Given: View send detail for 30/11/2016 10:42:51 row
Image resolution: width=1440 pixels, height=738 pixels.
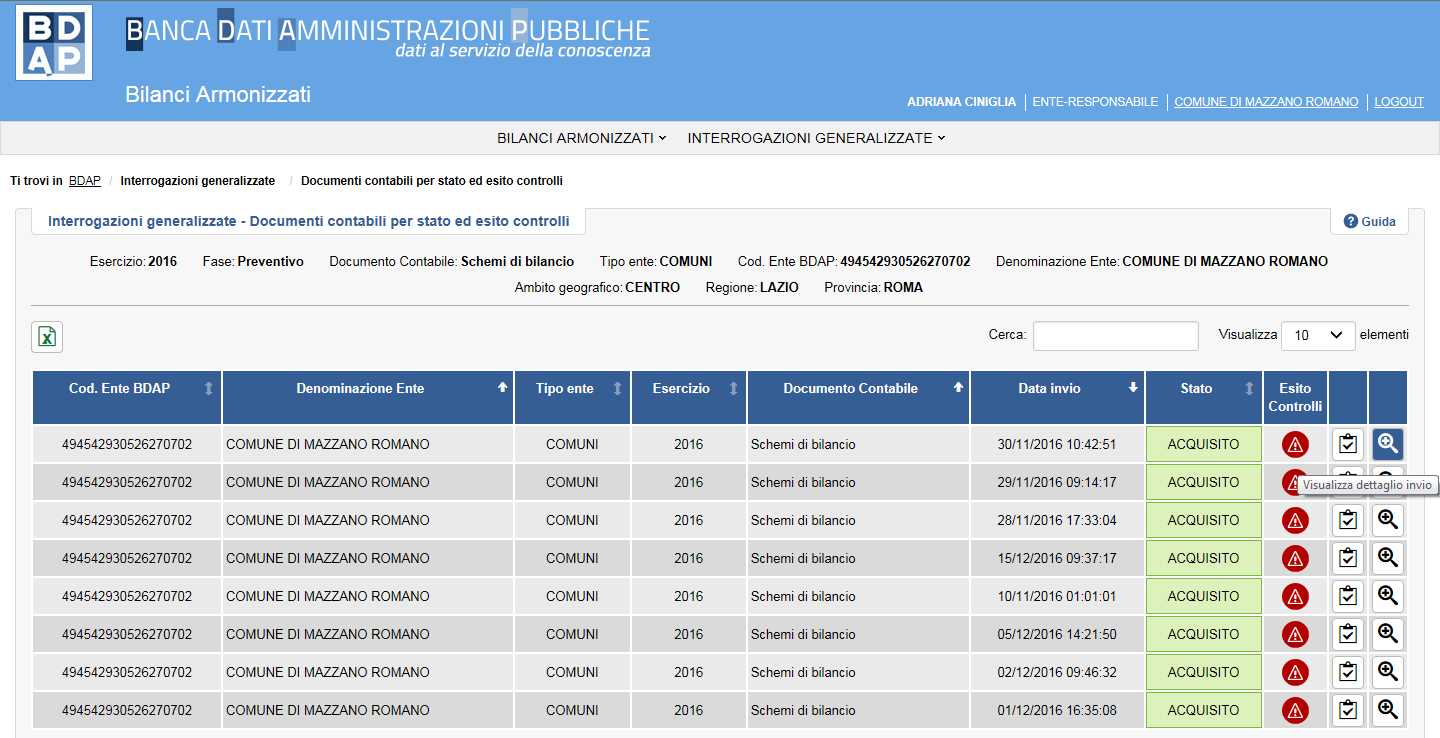Looking at the screenshot, I should pos(1387,443).
